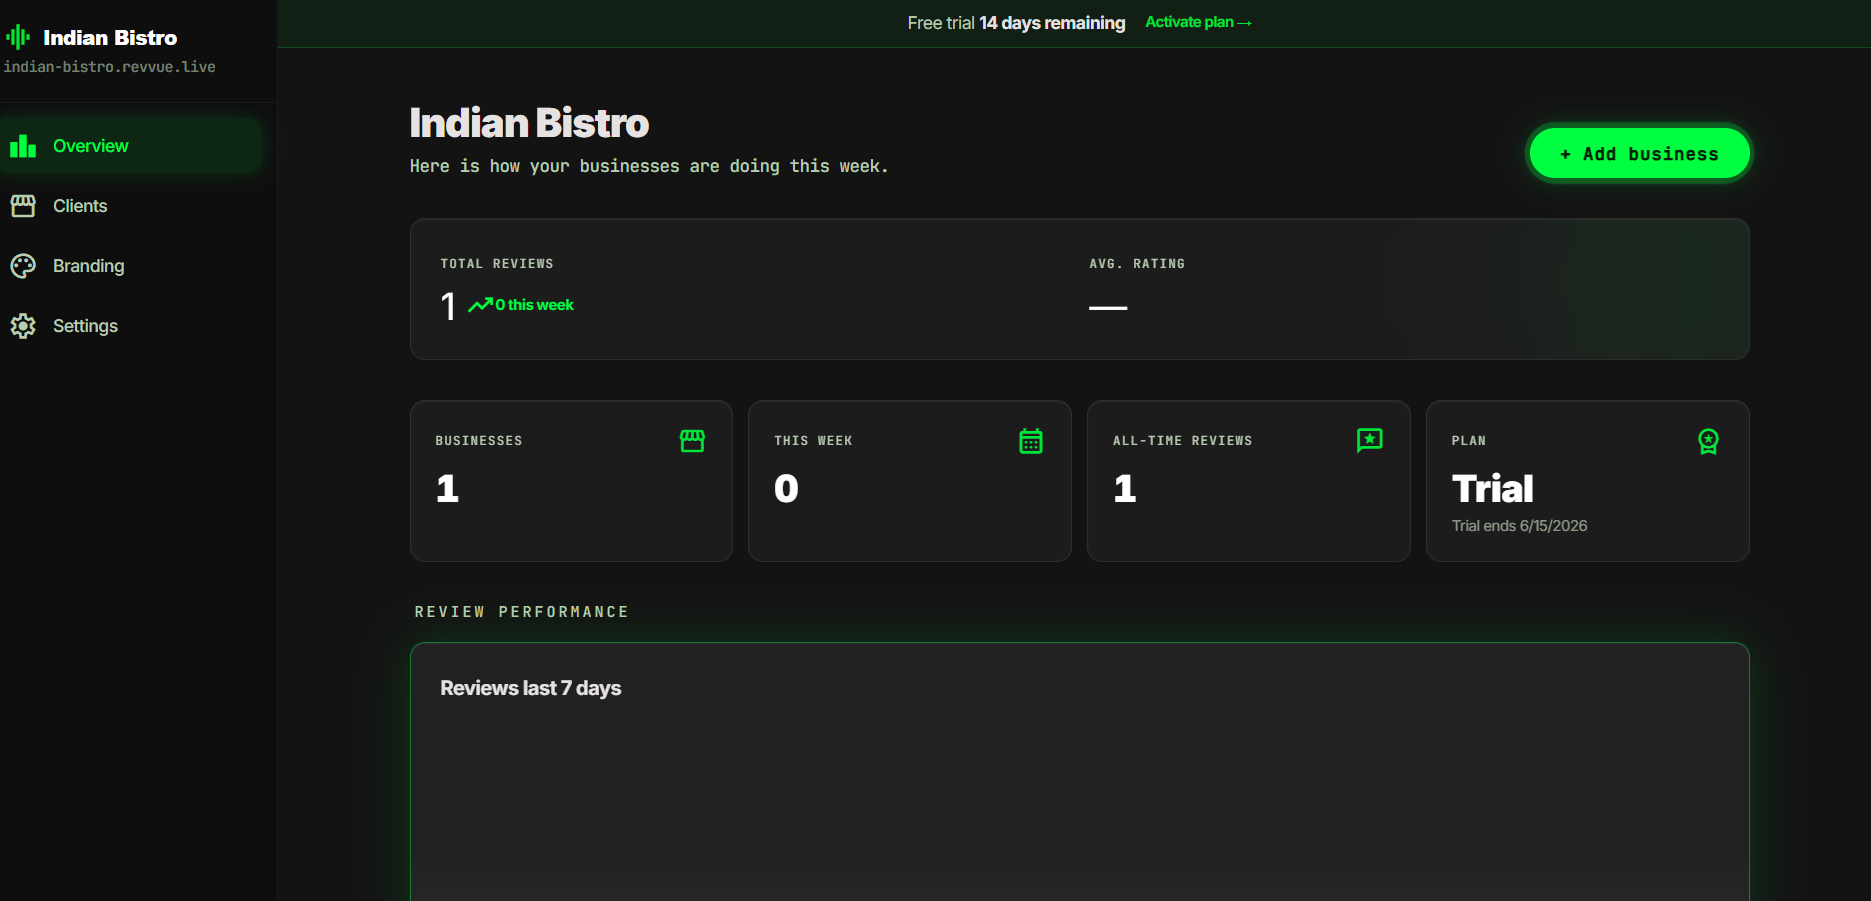Viewport: 1871px width, 901px height.
Task: Click the Businesses card label
Action: (x=479, y=441)
